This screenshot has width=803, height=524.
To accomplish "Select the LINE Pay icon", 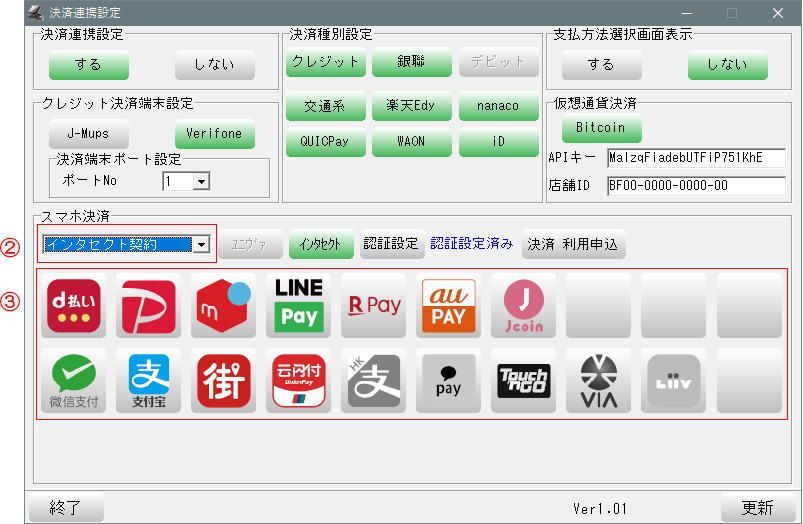I will pos(299,306).
